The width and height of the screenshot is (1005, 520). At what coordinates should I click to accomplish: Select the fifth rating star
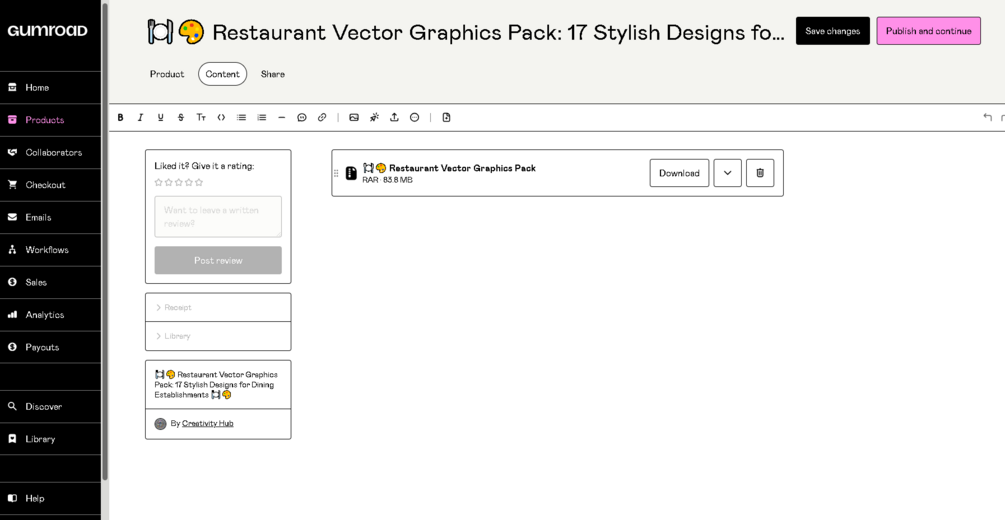pyautogui.click(x=199, y=182)
